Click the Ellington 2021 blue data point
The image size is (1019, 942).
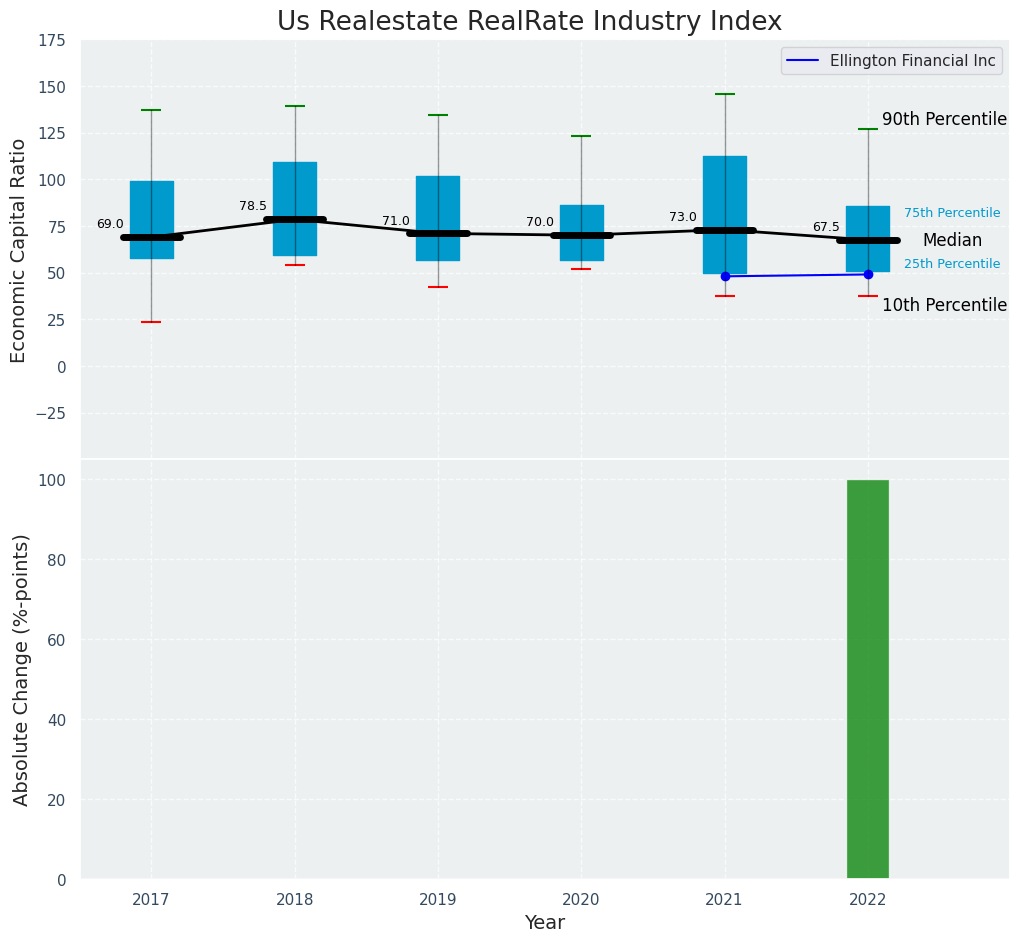(725, 276)
